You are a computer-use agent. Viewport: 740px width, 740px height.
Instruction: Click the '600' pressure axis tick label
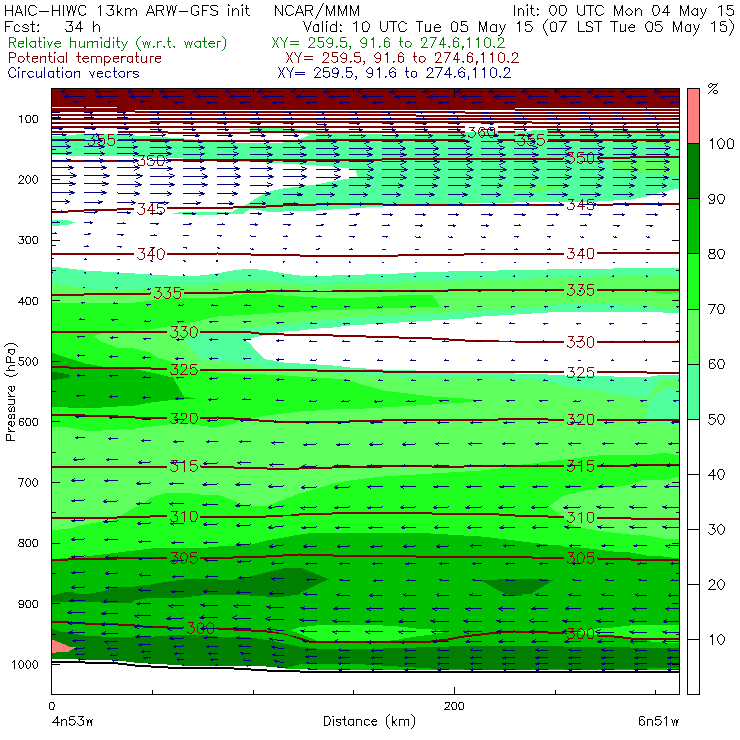[x=28, y=422]
